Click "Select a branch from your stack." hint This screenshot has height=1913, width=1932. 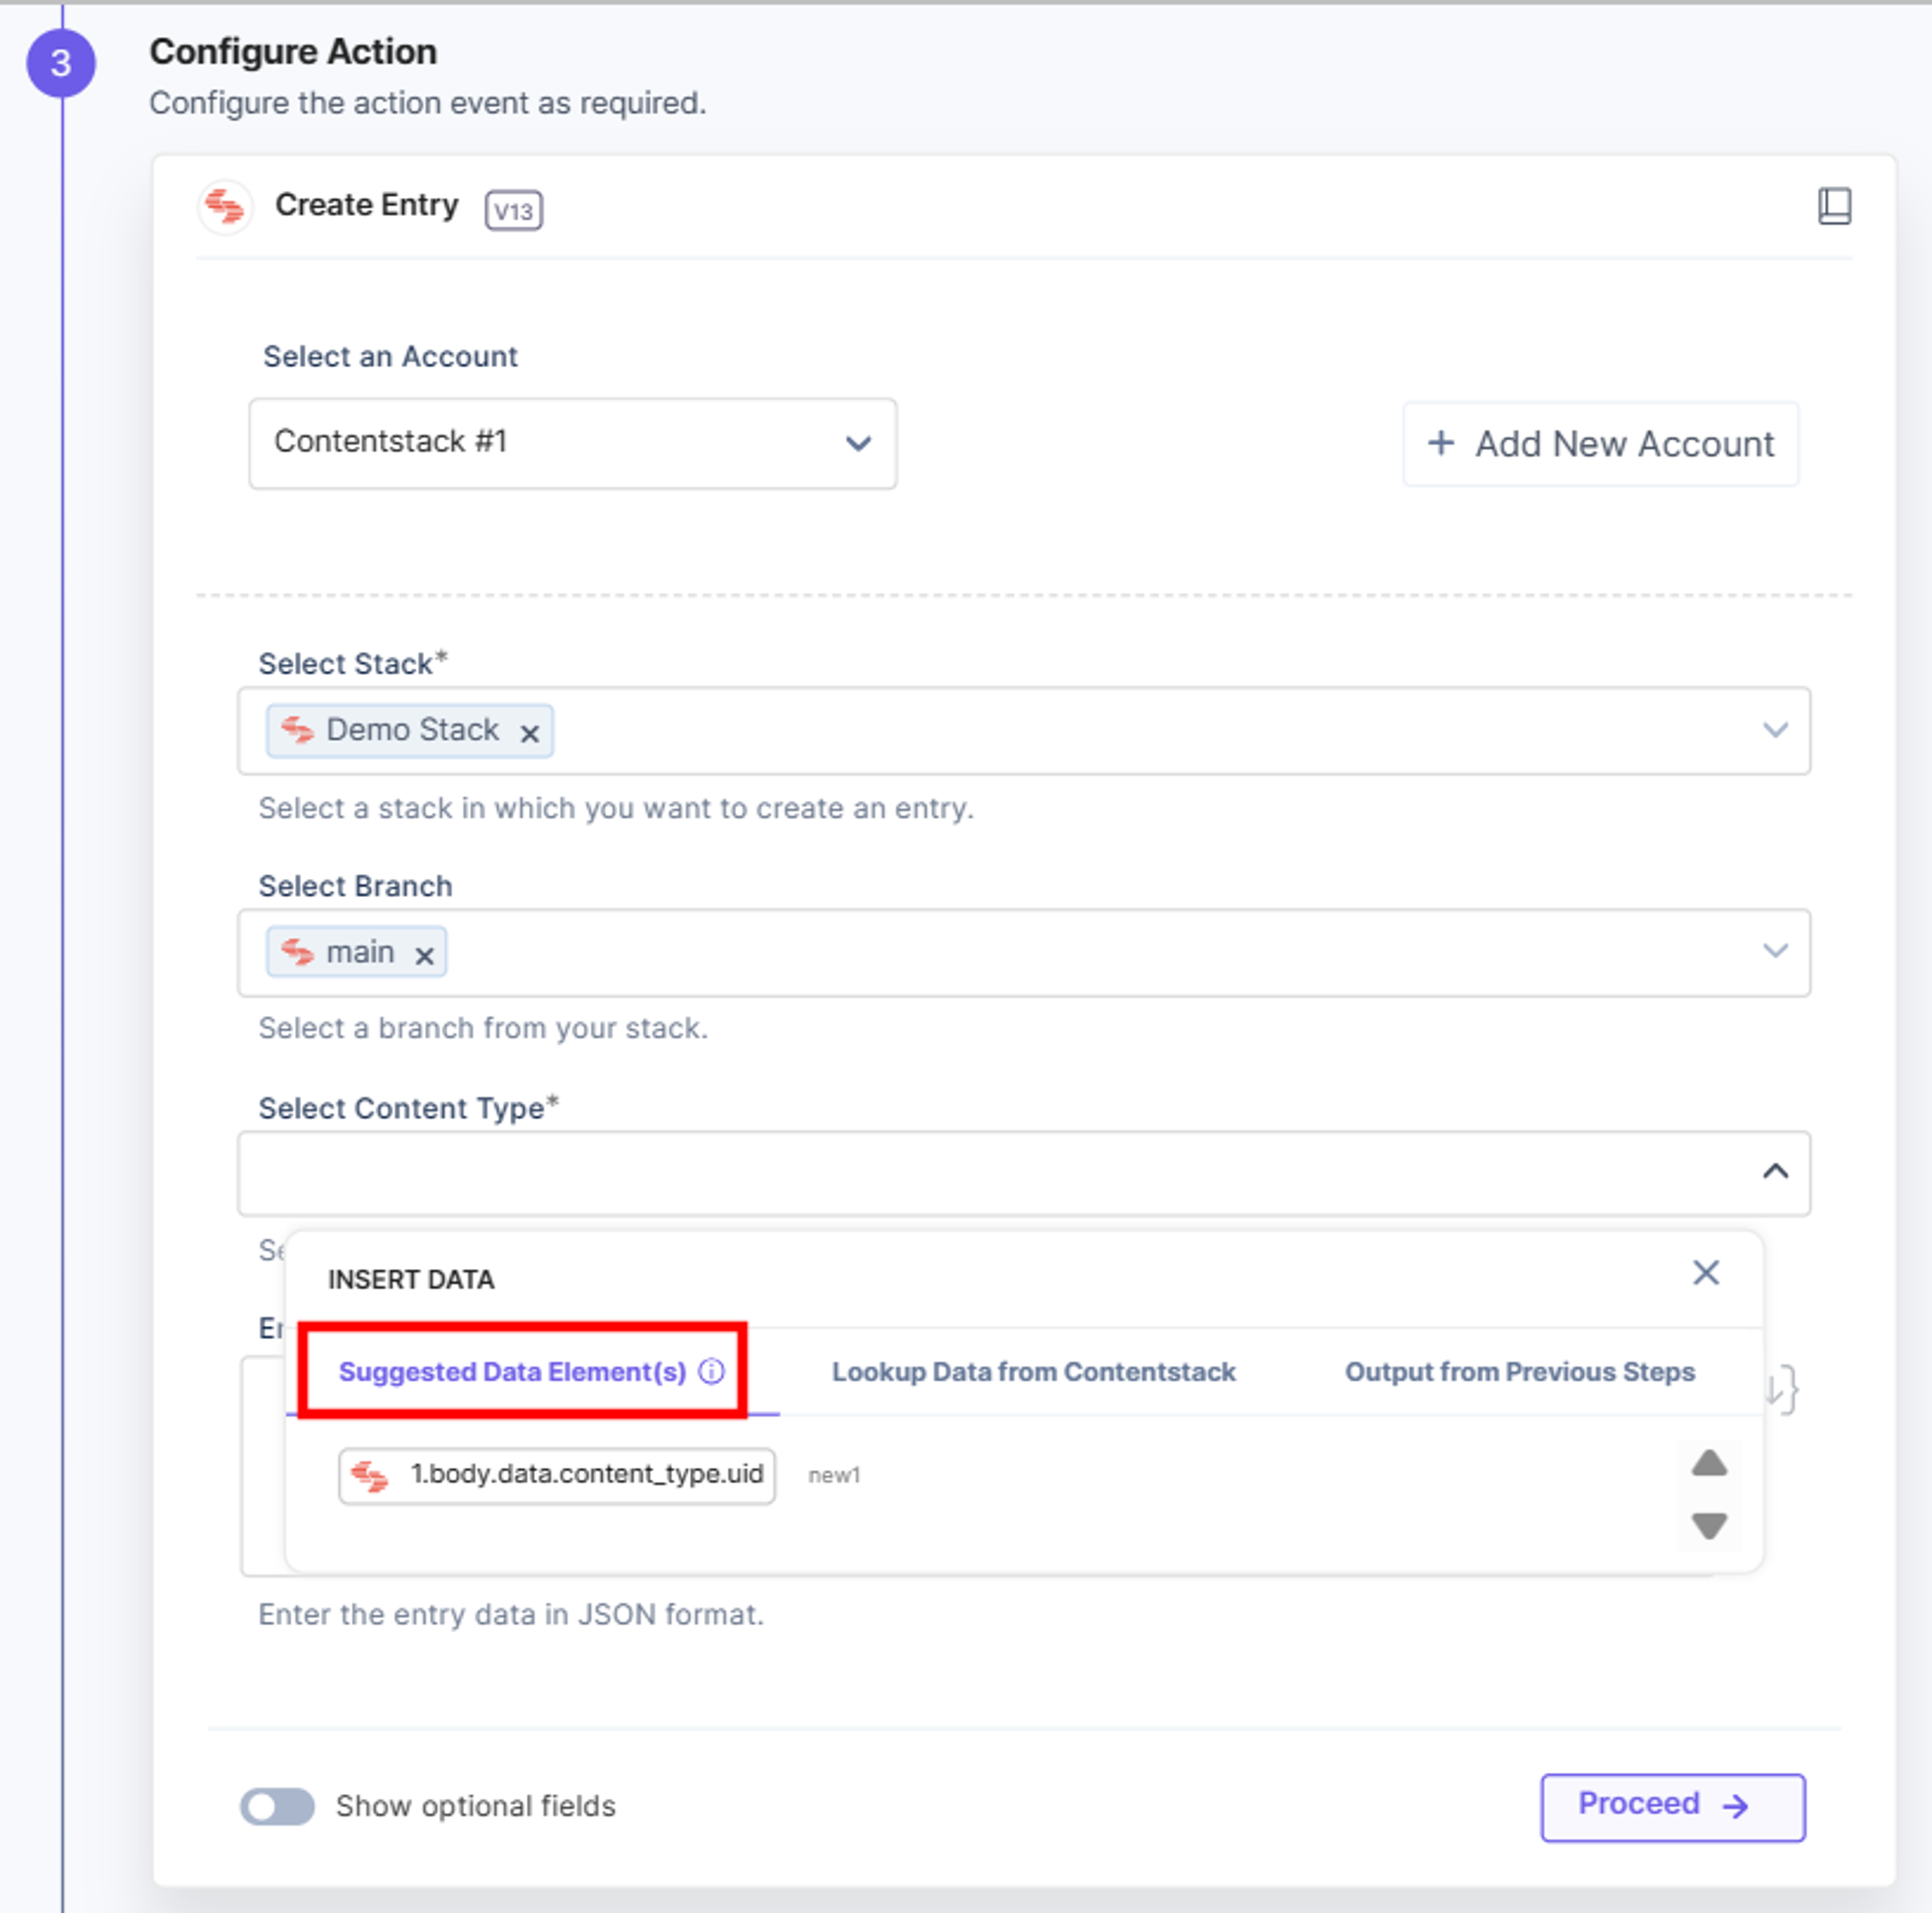(x=483, y=1029)
